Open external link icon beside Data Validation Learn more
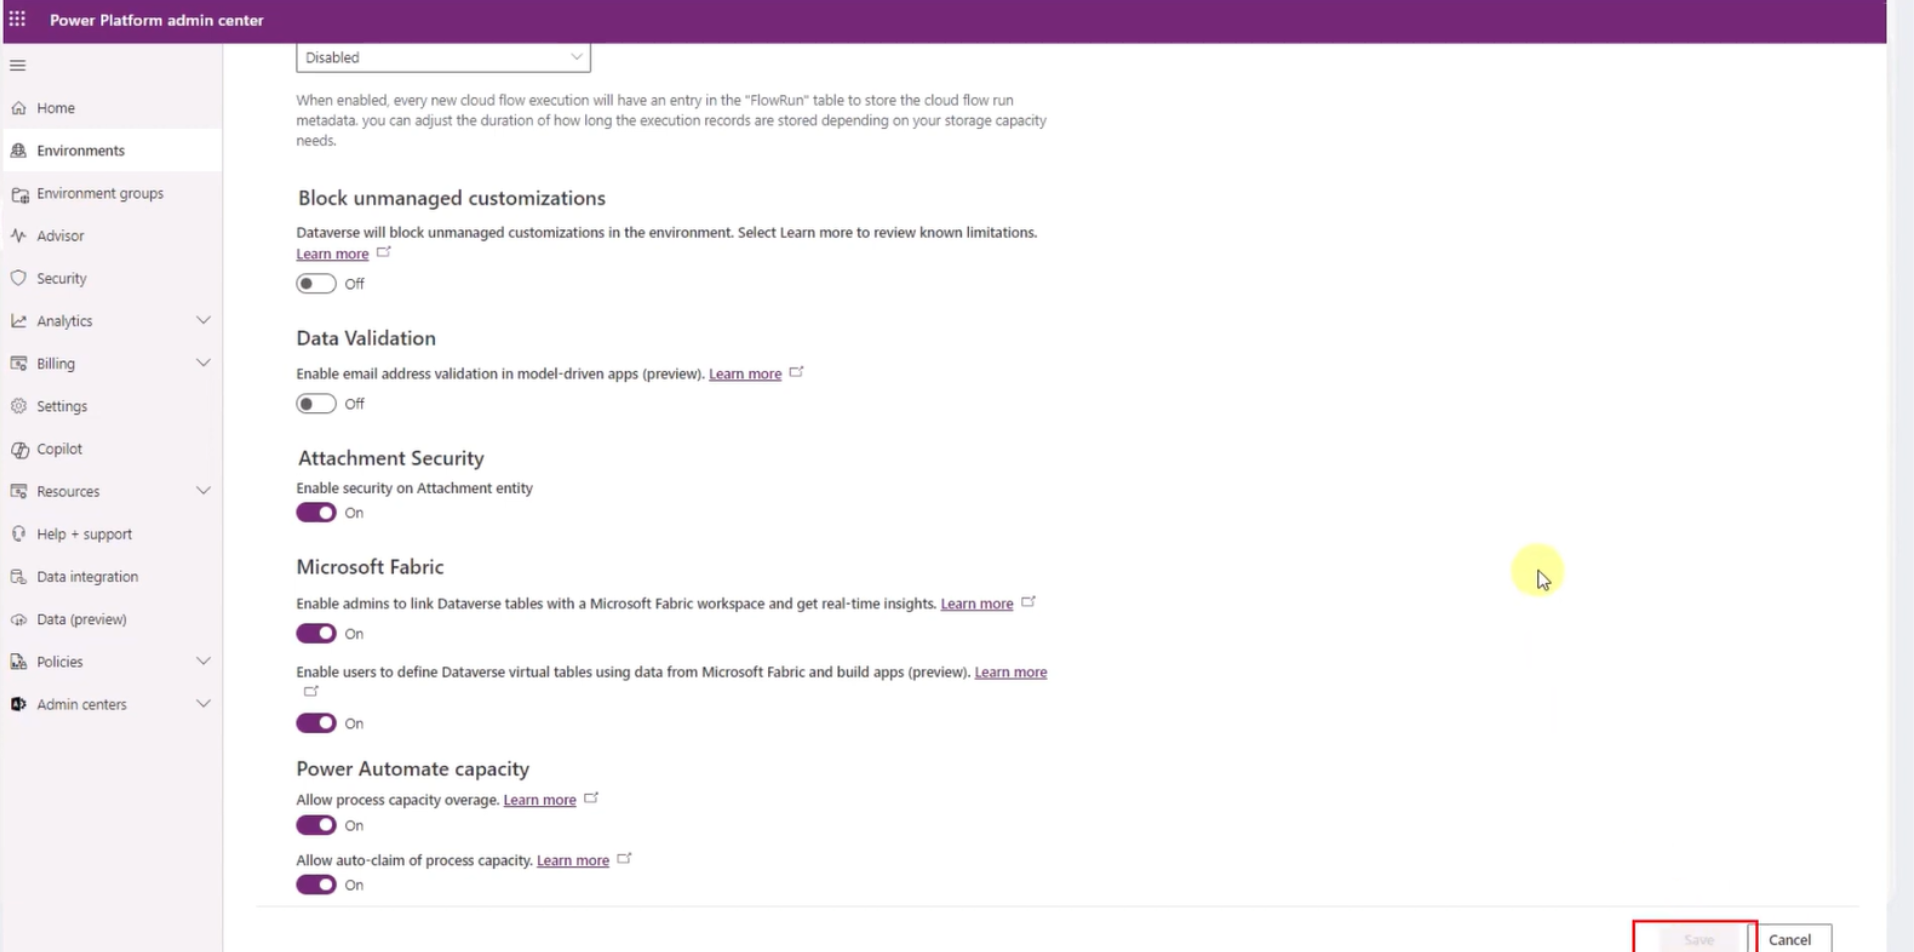Screen dimensions: 1914x952 coord(797,372)
